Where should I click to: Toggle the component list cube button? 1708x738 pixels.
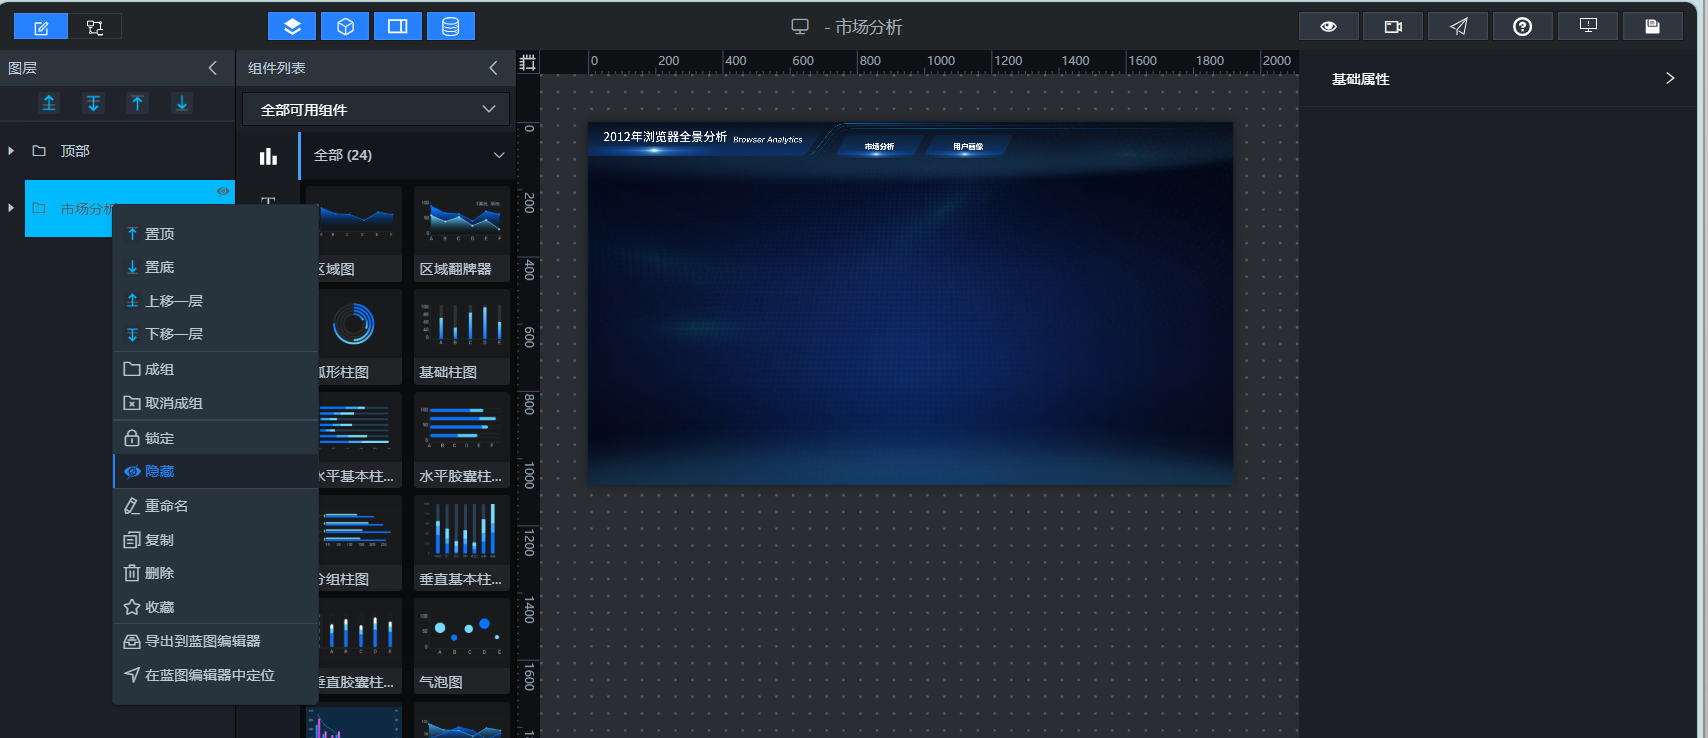click(x=345, y=26)
